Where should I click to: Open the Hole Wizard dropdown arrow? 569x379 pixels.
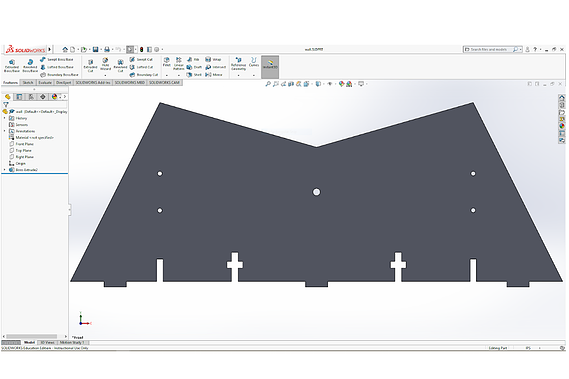tap(106, 76)
